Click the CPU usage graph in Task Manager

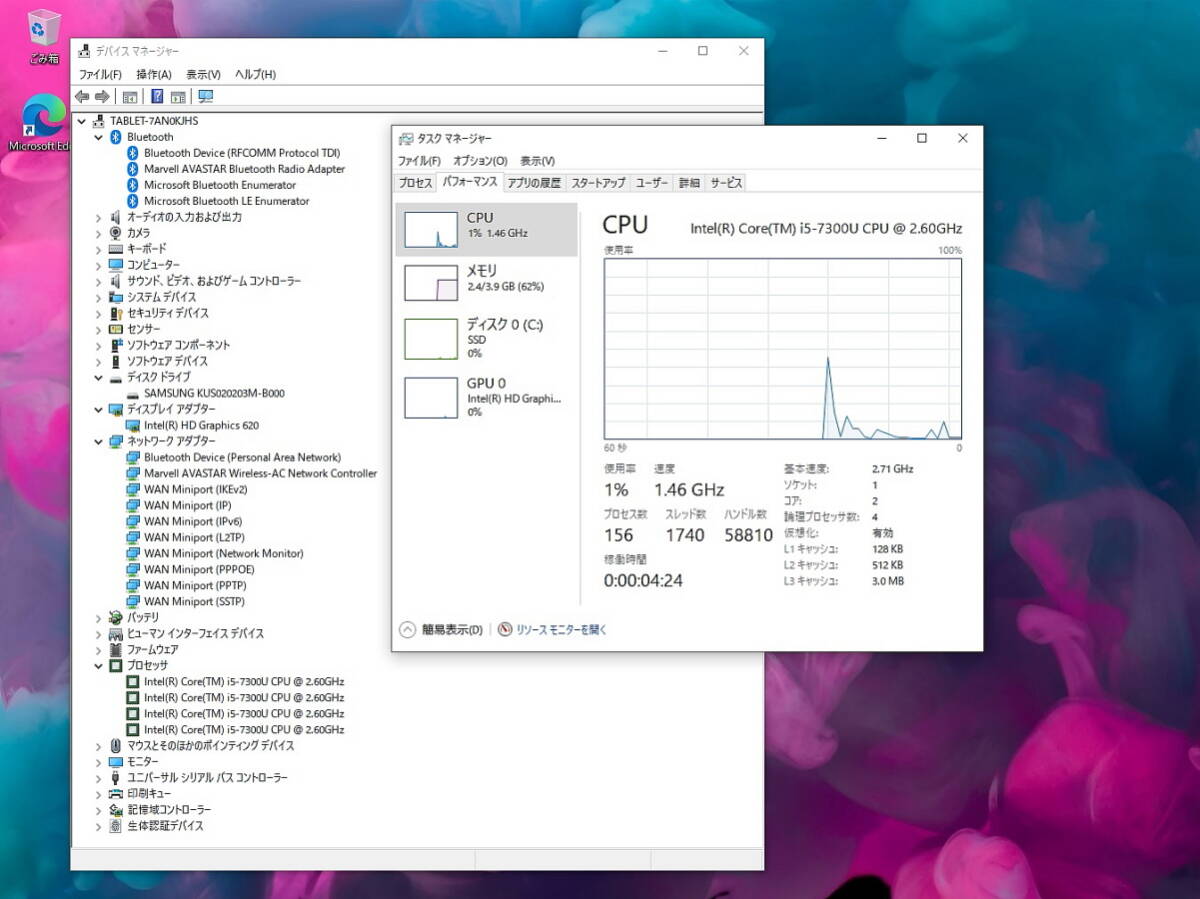point(782,349)
